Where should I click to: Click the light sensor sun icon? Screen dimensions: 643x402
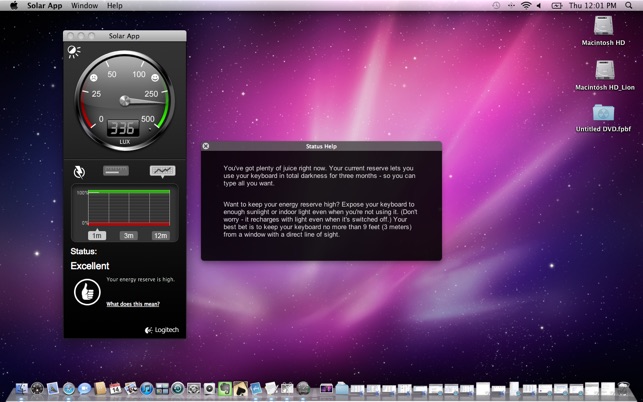[74, 51]
